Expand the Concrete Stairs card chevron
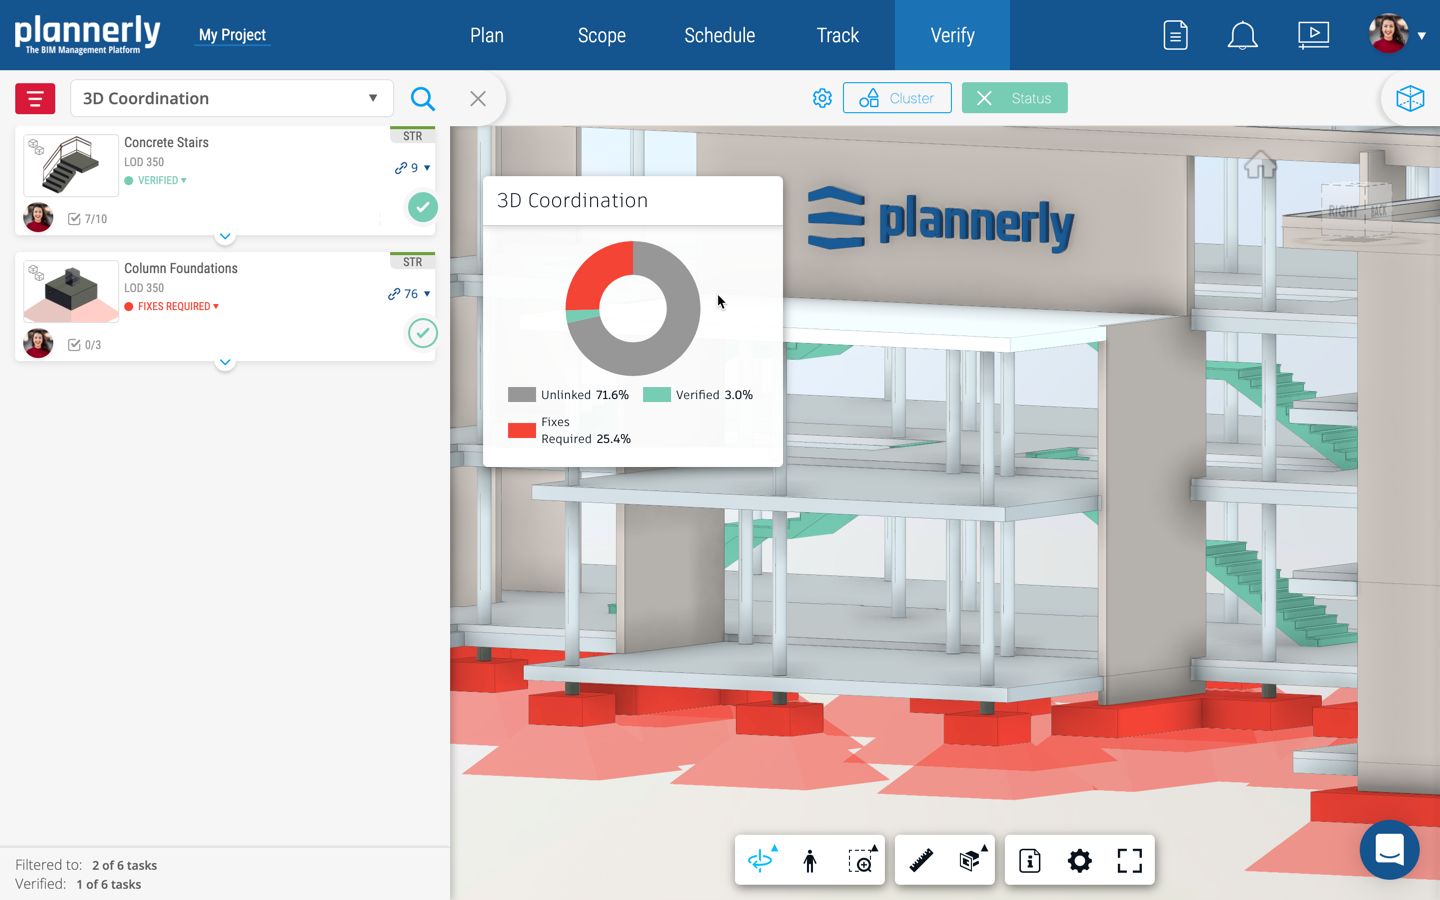1440x900 pixels. tap(225, 236)
